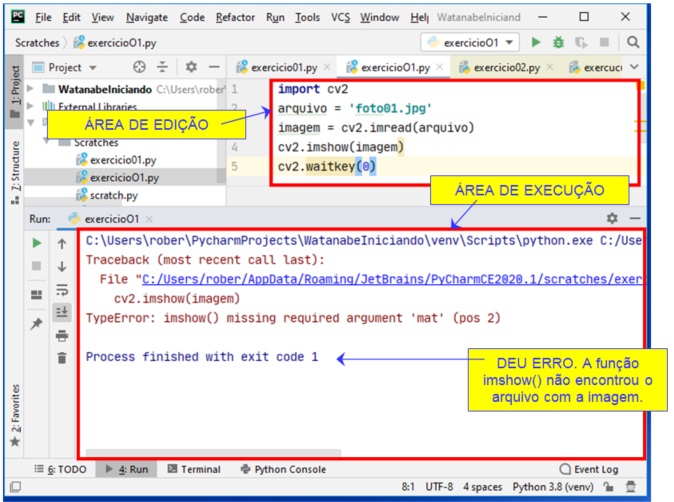Open the exercicio01 run configuration dropdown
The height and width of the screenshot is (502, 674).
point(470,43)
